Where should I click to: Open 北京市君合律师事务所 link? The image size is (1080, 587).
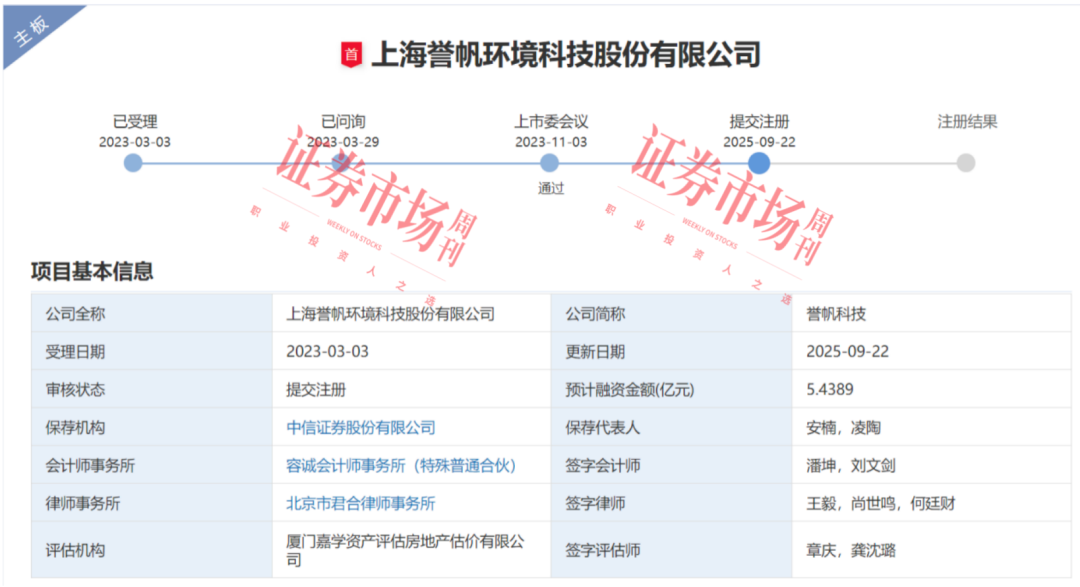coord(361,504)
